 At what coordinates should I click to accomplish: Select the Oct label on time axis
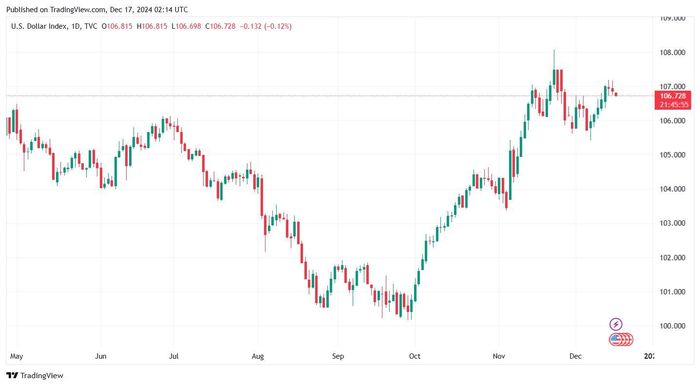[x=415, y=356]
